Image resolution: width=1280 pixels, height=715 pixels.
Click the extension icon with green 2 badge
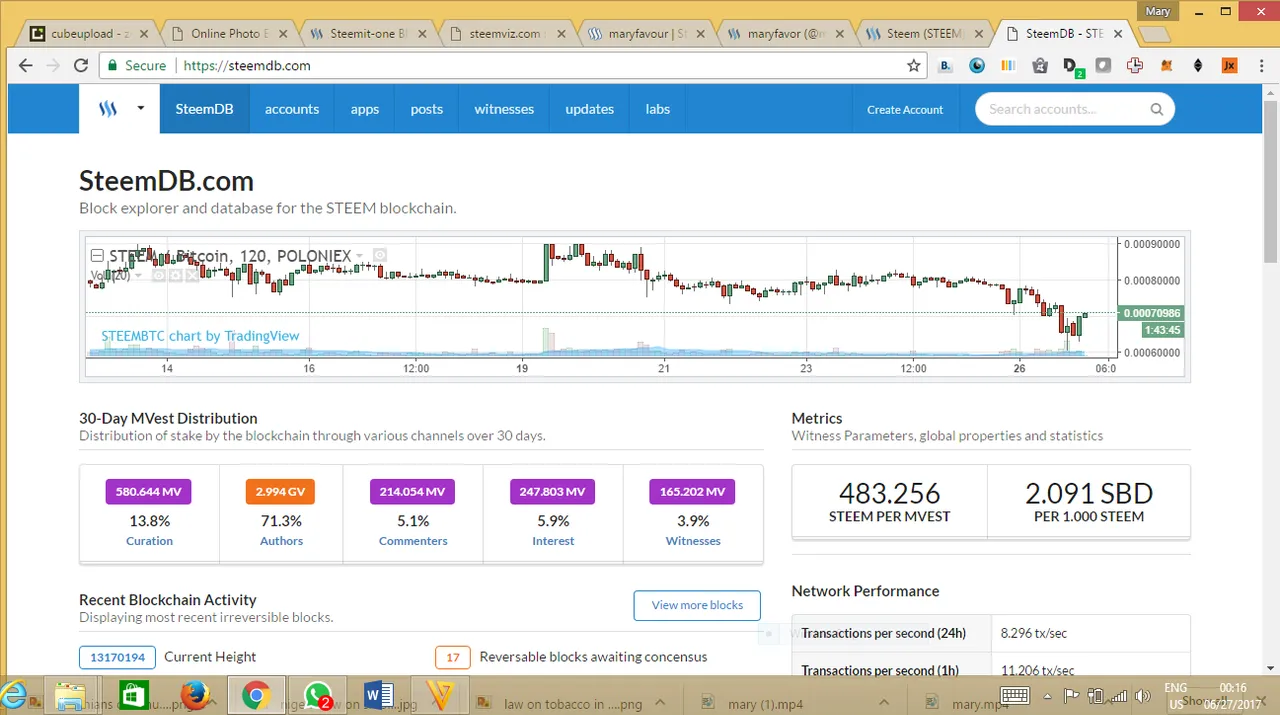[x=1072, y=67]
